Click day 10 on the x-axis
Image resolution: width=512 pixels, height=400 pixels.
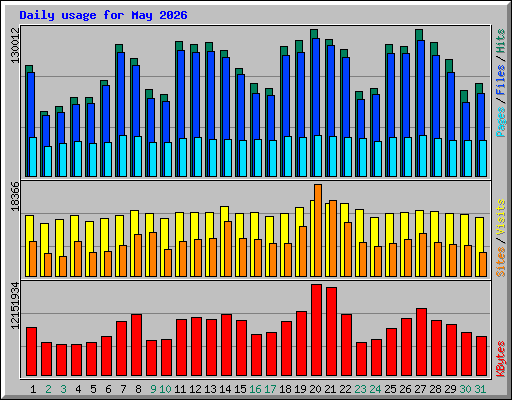[165, 389]
